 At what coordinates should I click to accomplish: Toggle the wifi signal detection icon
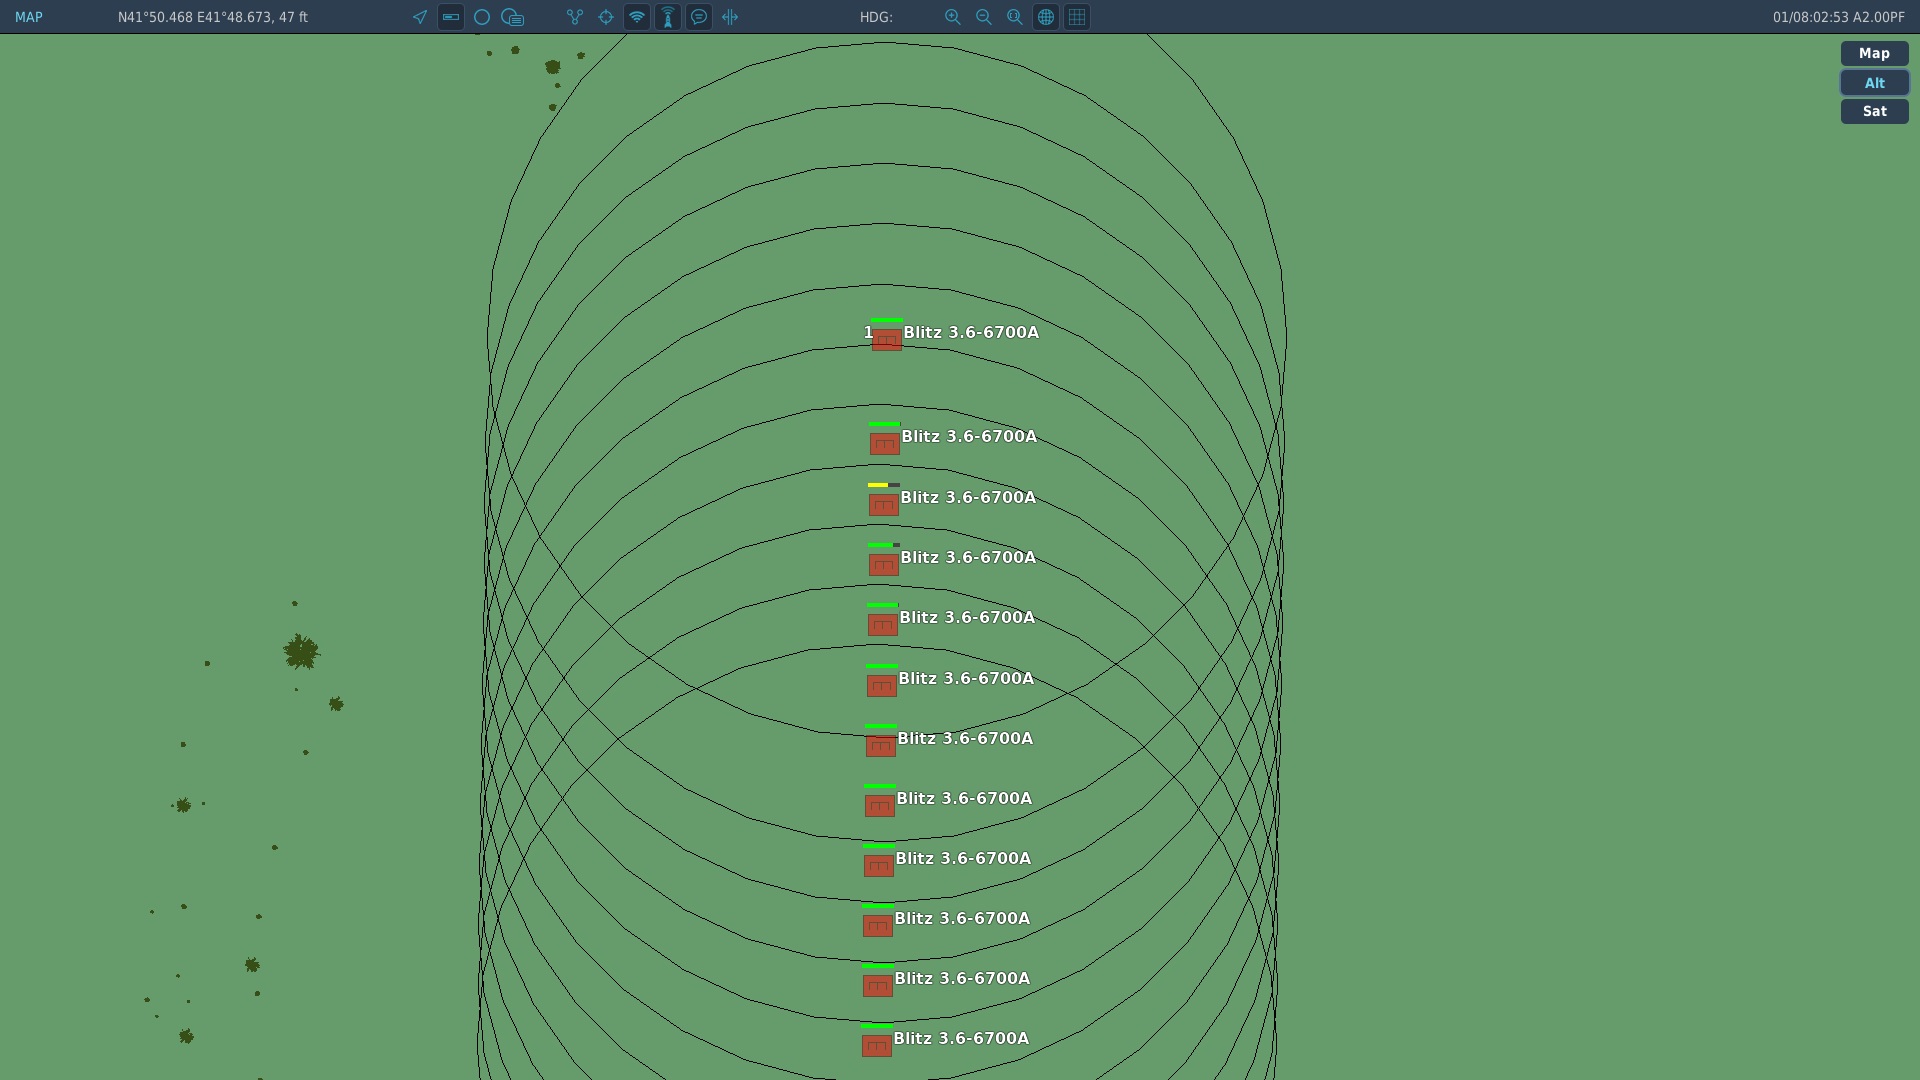tap(637, 17)
